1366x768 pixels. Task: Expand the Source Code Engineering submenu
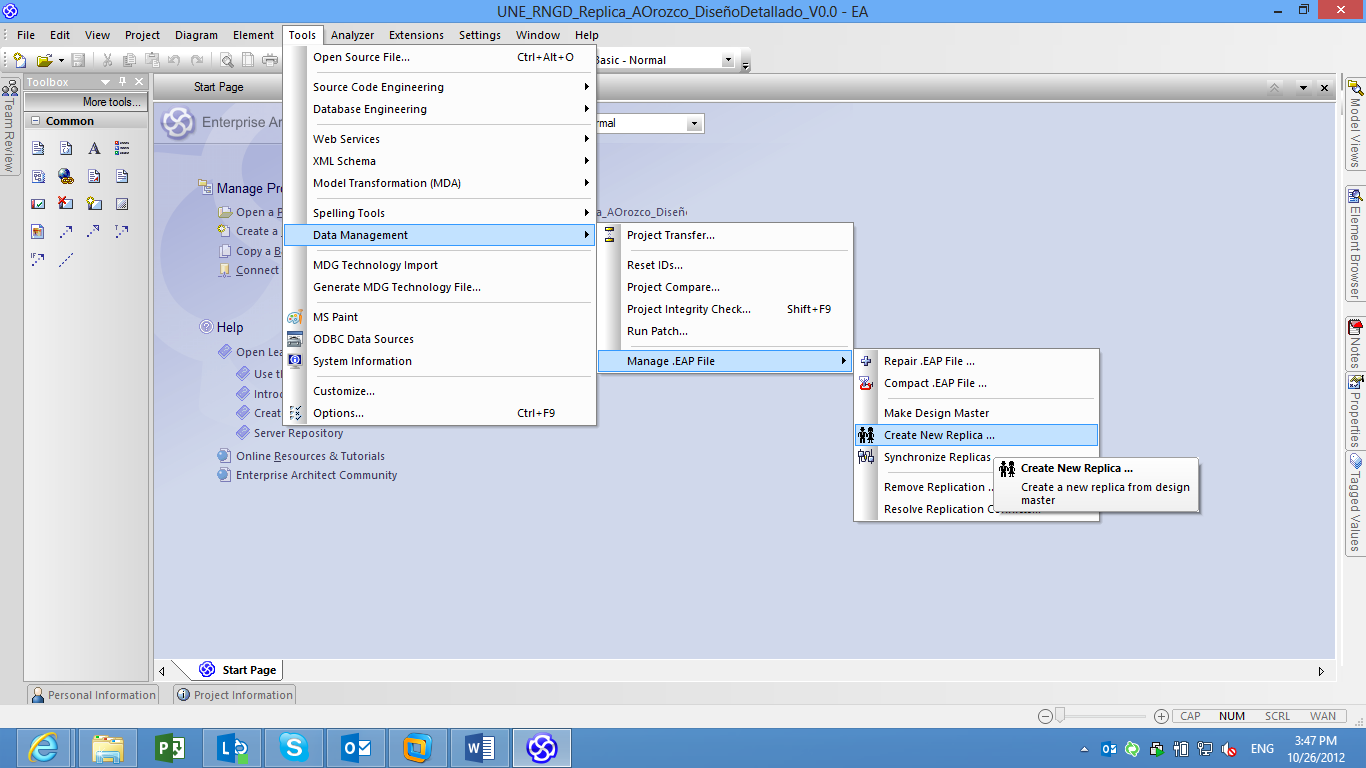click(440, 87)
